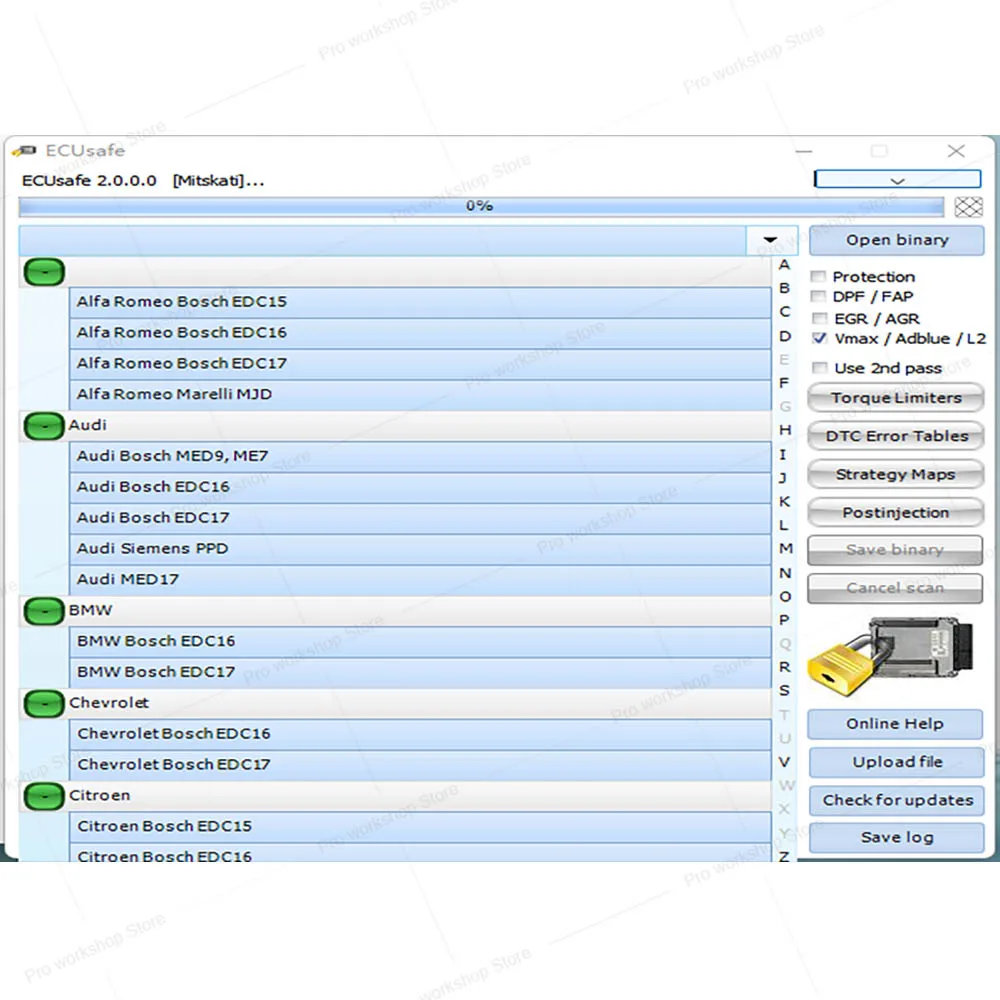Click the Save binary button
Image resolution: width=1000 pixels, height=1000 pixels.
coord(895,550)
